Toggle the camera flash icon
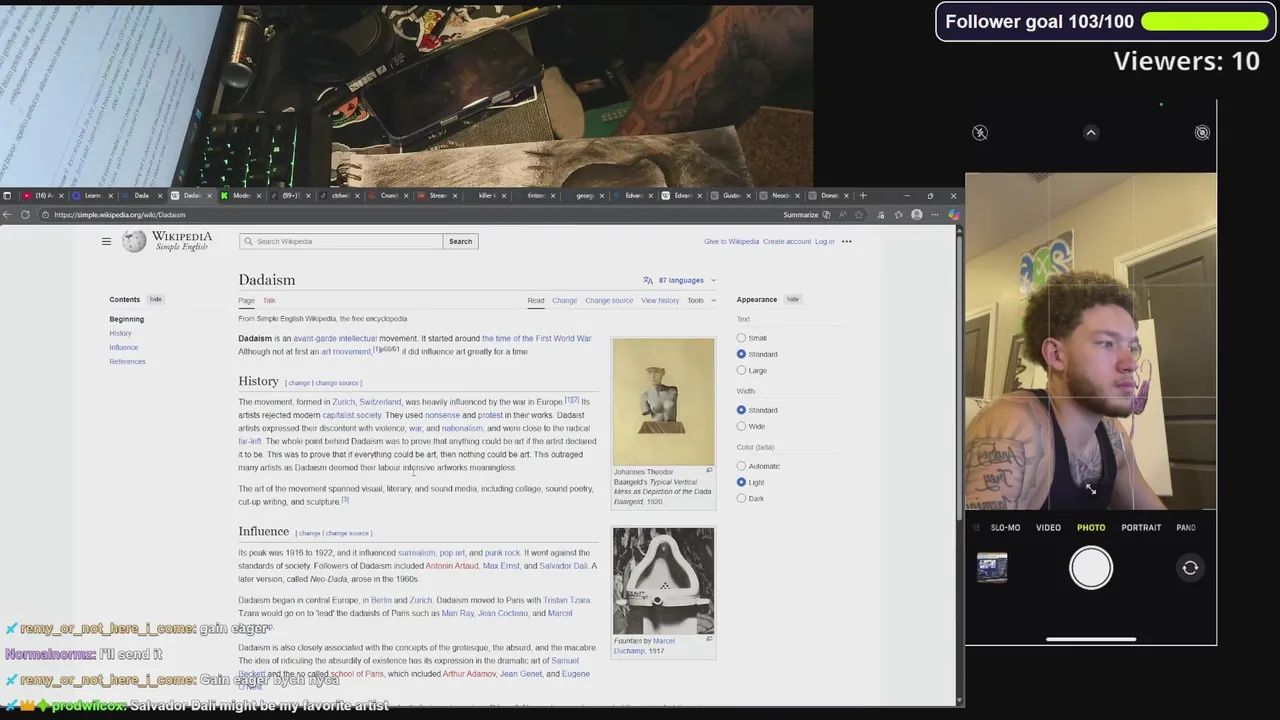This screenshot has height=720, width=1280. [980, 133]
